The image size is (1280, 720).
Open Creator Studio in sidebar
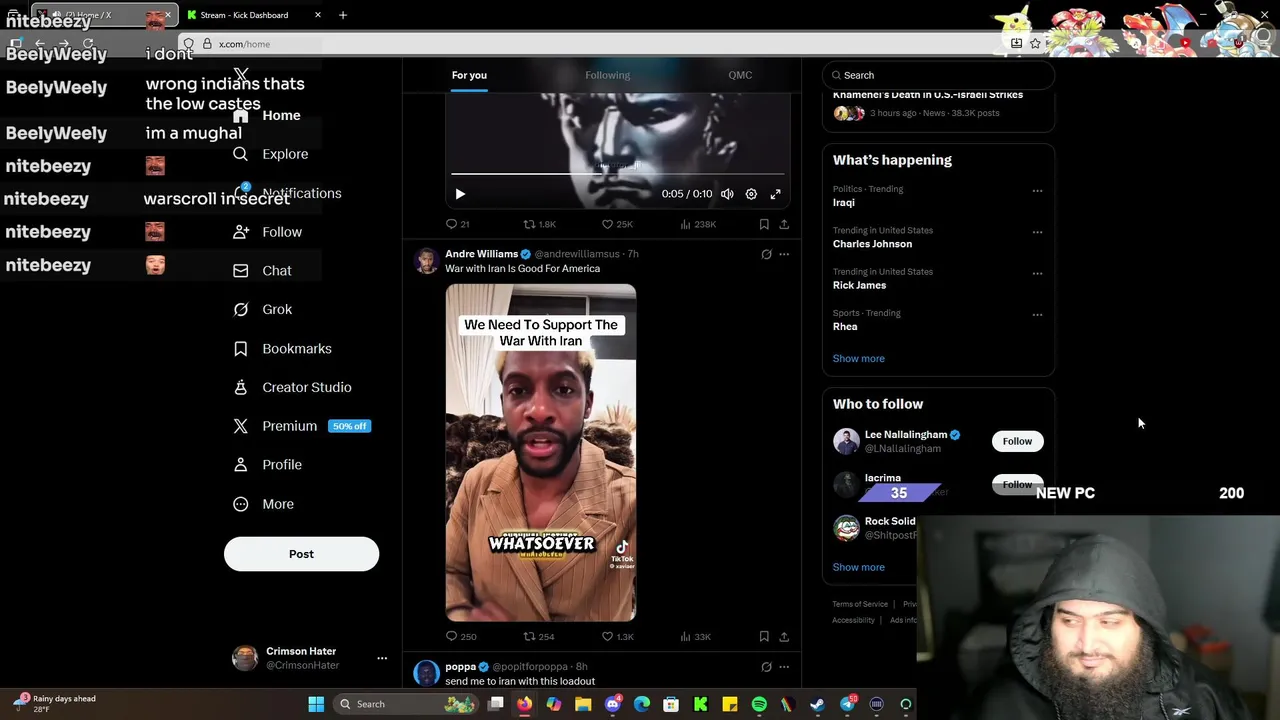point(292,388)
